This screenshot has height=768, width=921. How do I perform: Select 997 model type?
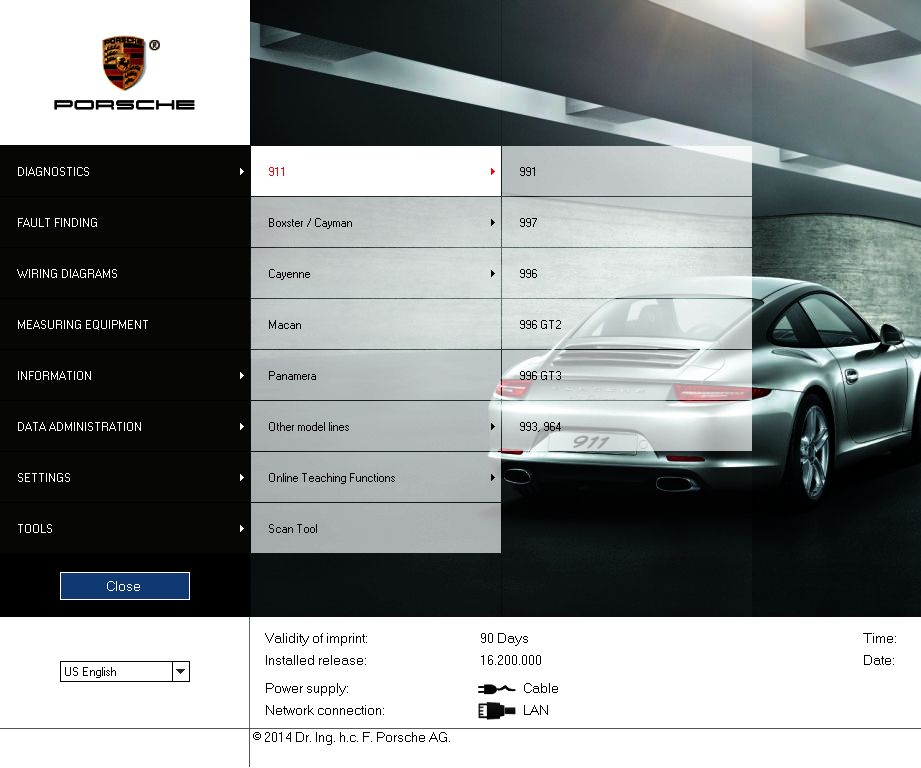coord(627,223)
